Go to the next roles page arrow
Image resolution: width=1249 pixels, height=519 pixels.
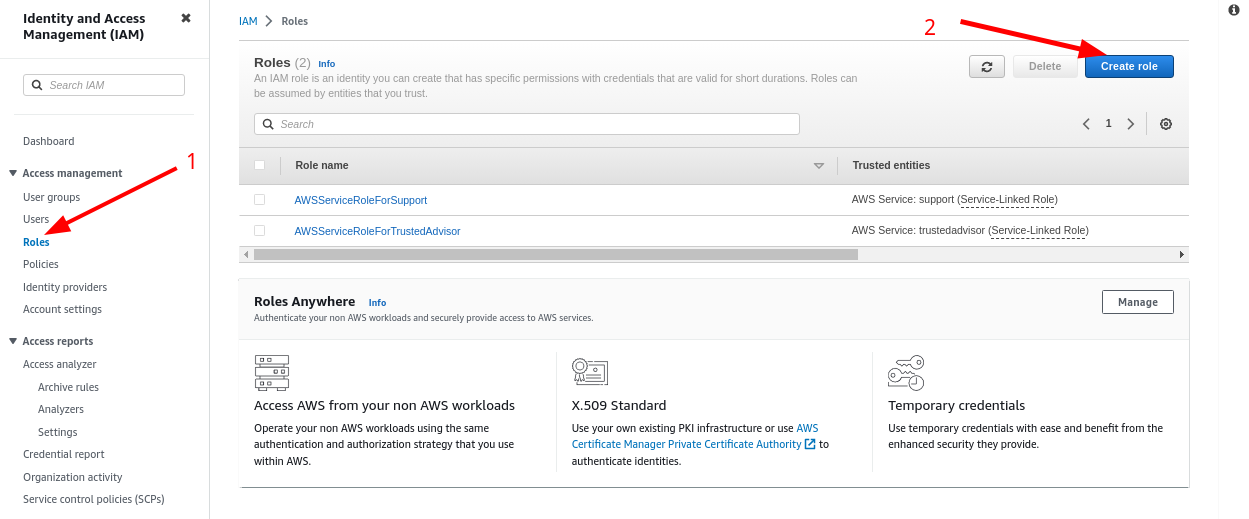click(1130, 124)
